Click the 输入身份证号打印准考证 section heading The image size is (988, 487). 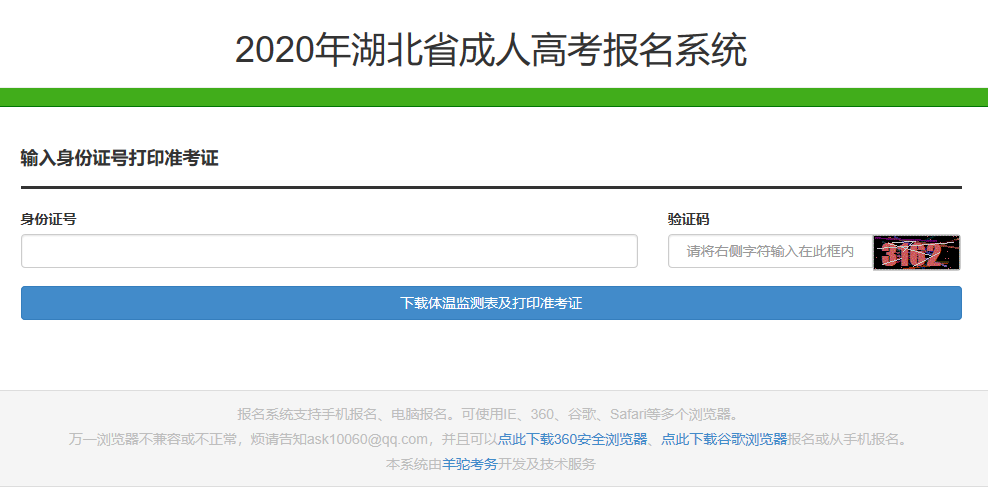coord(119,158)
